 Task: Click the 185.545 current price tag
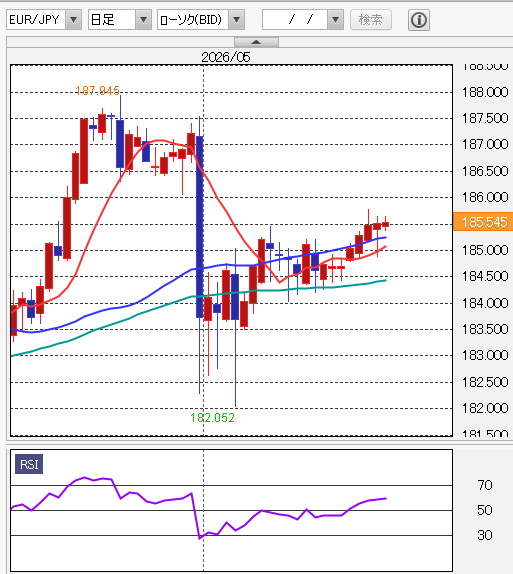click(x=483, y=222)
